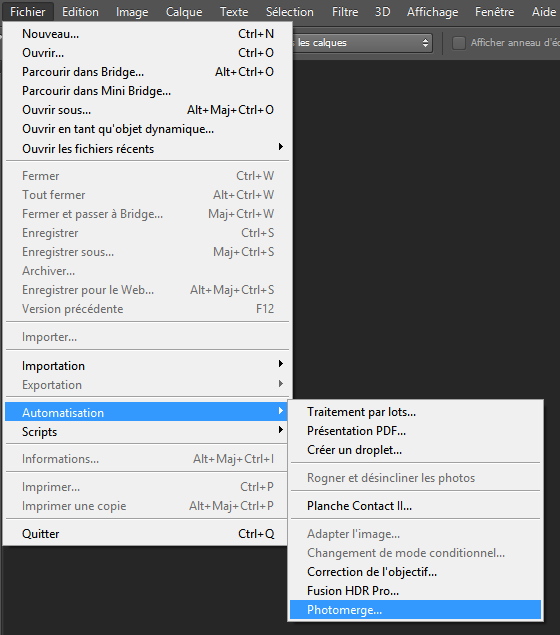Screen dimensions: 560x635
Task: Open Planche Contact II entry
Action: pyautogui.click(x=415, y=505)
